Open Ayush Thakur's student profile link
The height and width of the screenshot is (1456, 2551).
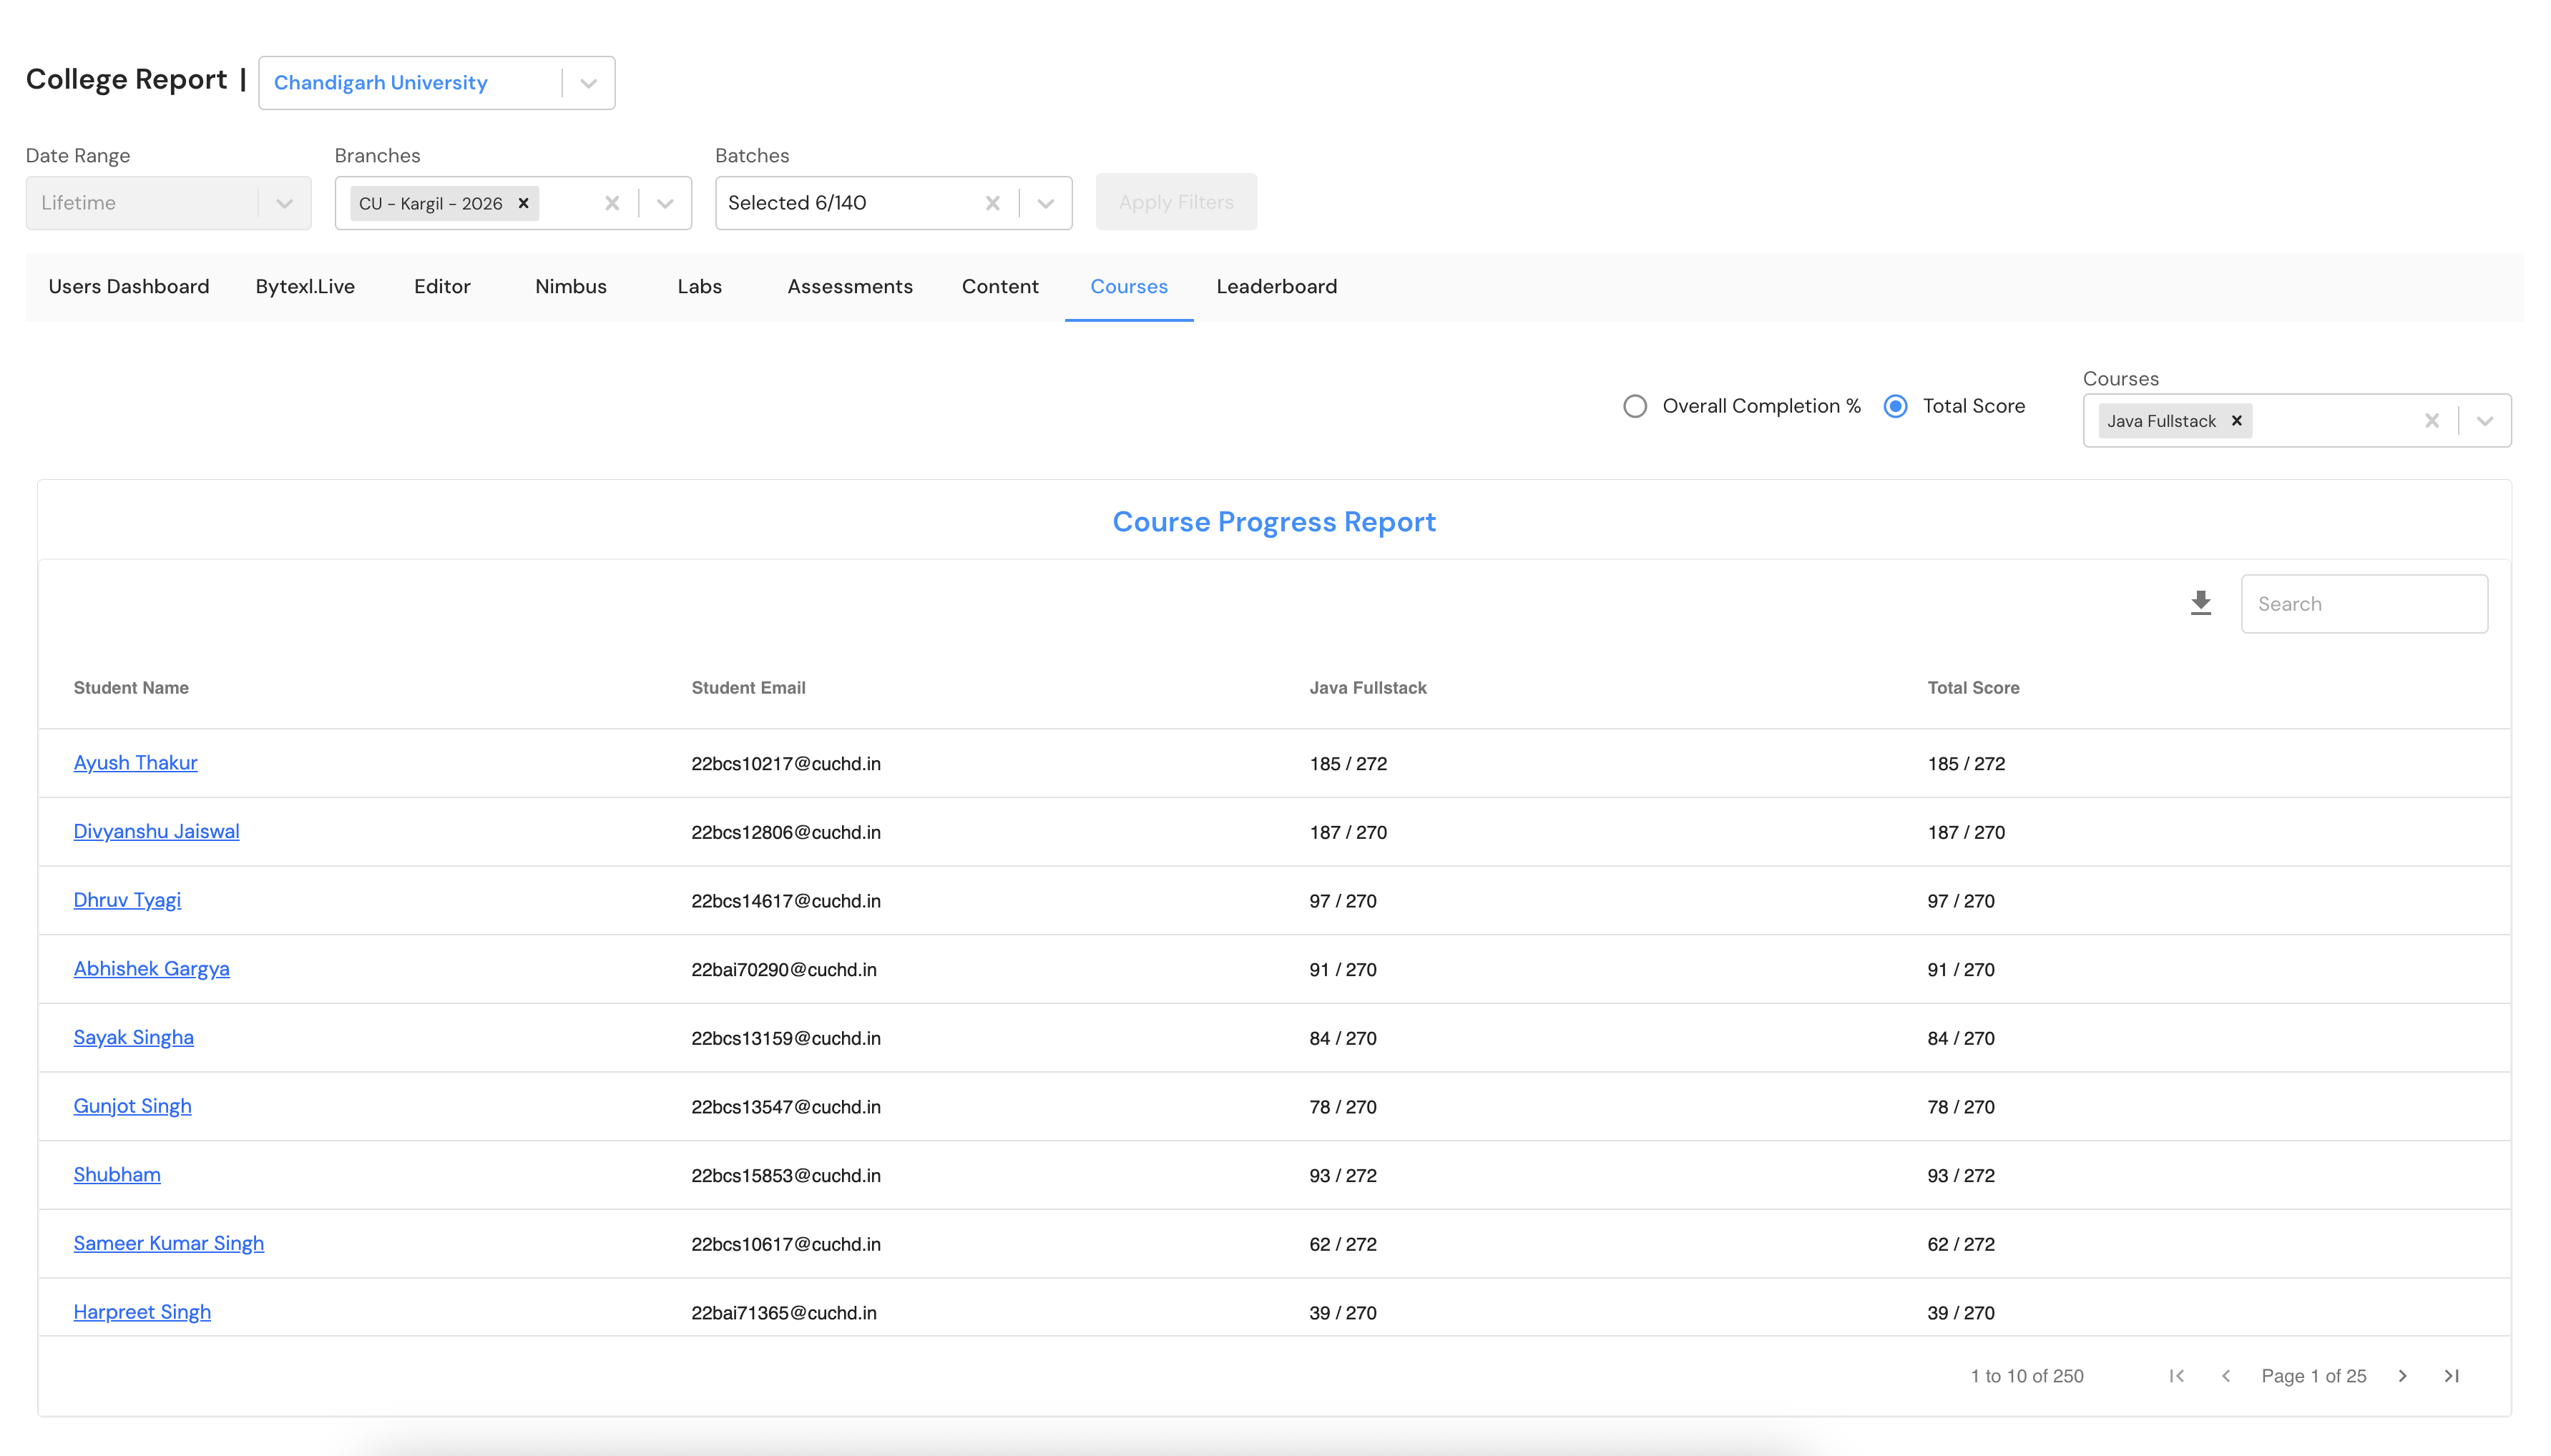(x=135, y=763)
